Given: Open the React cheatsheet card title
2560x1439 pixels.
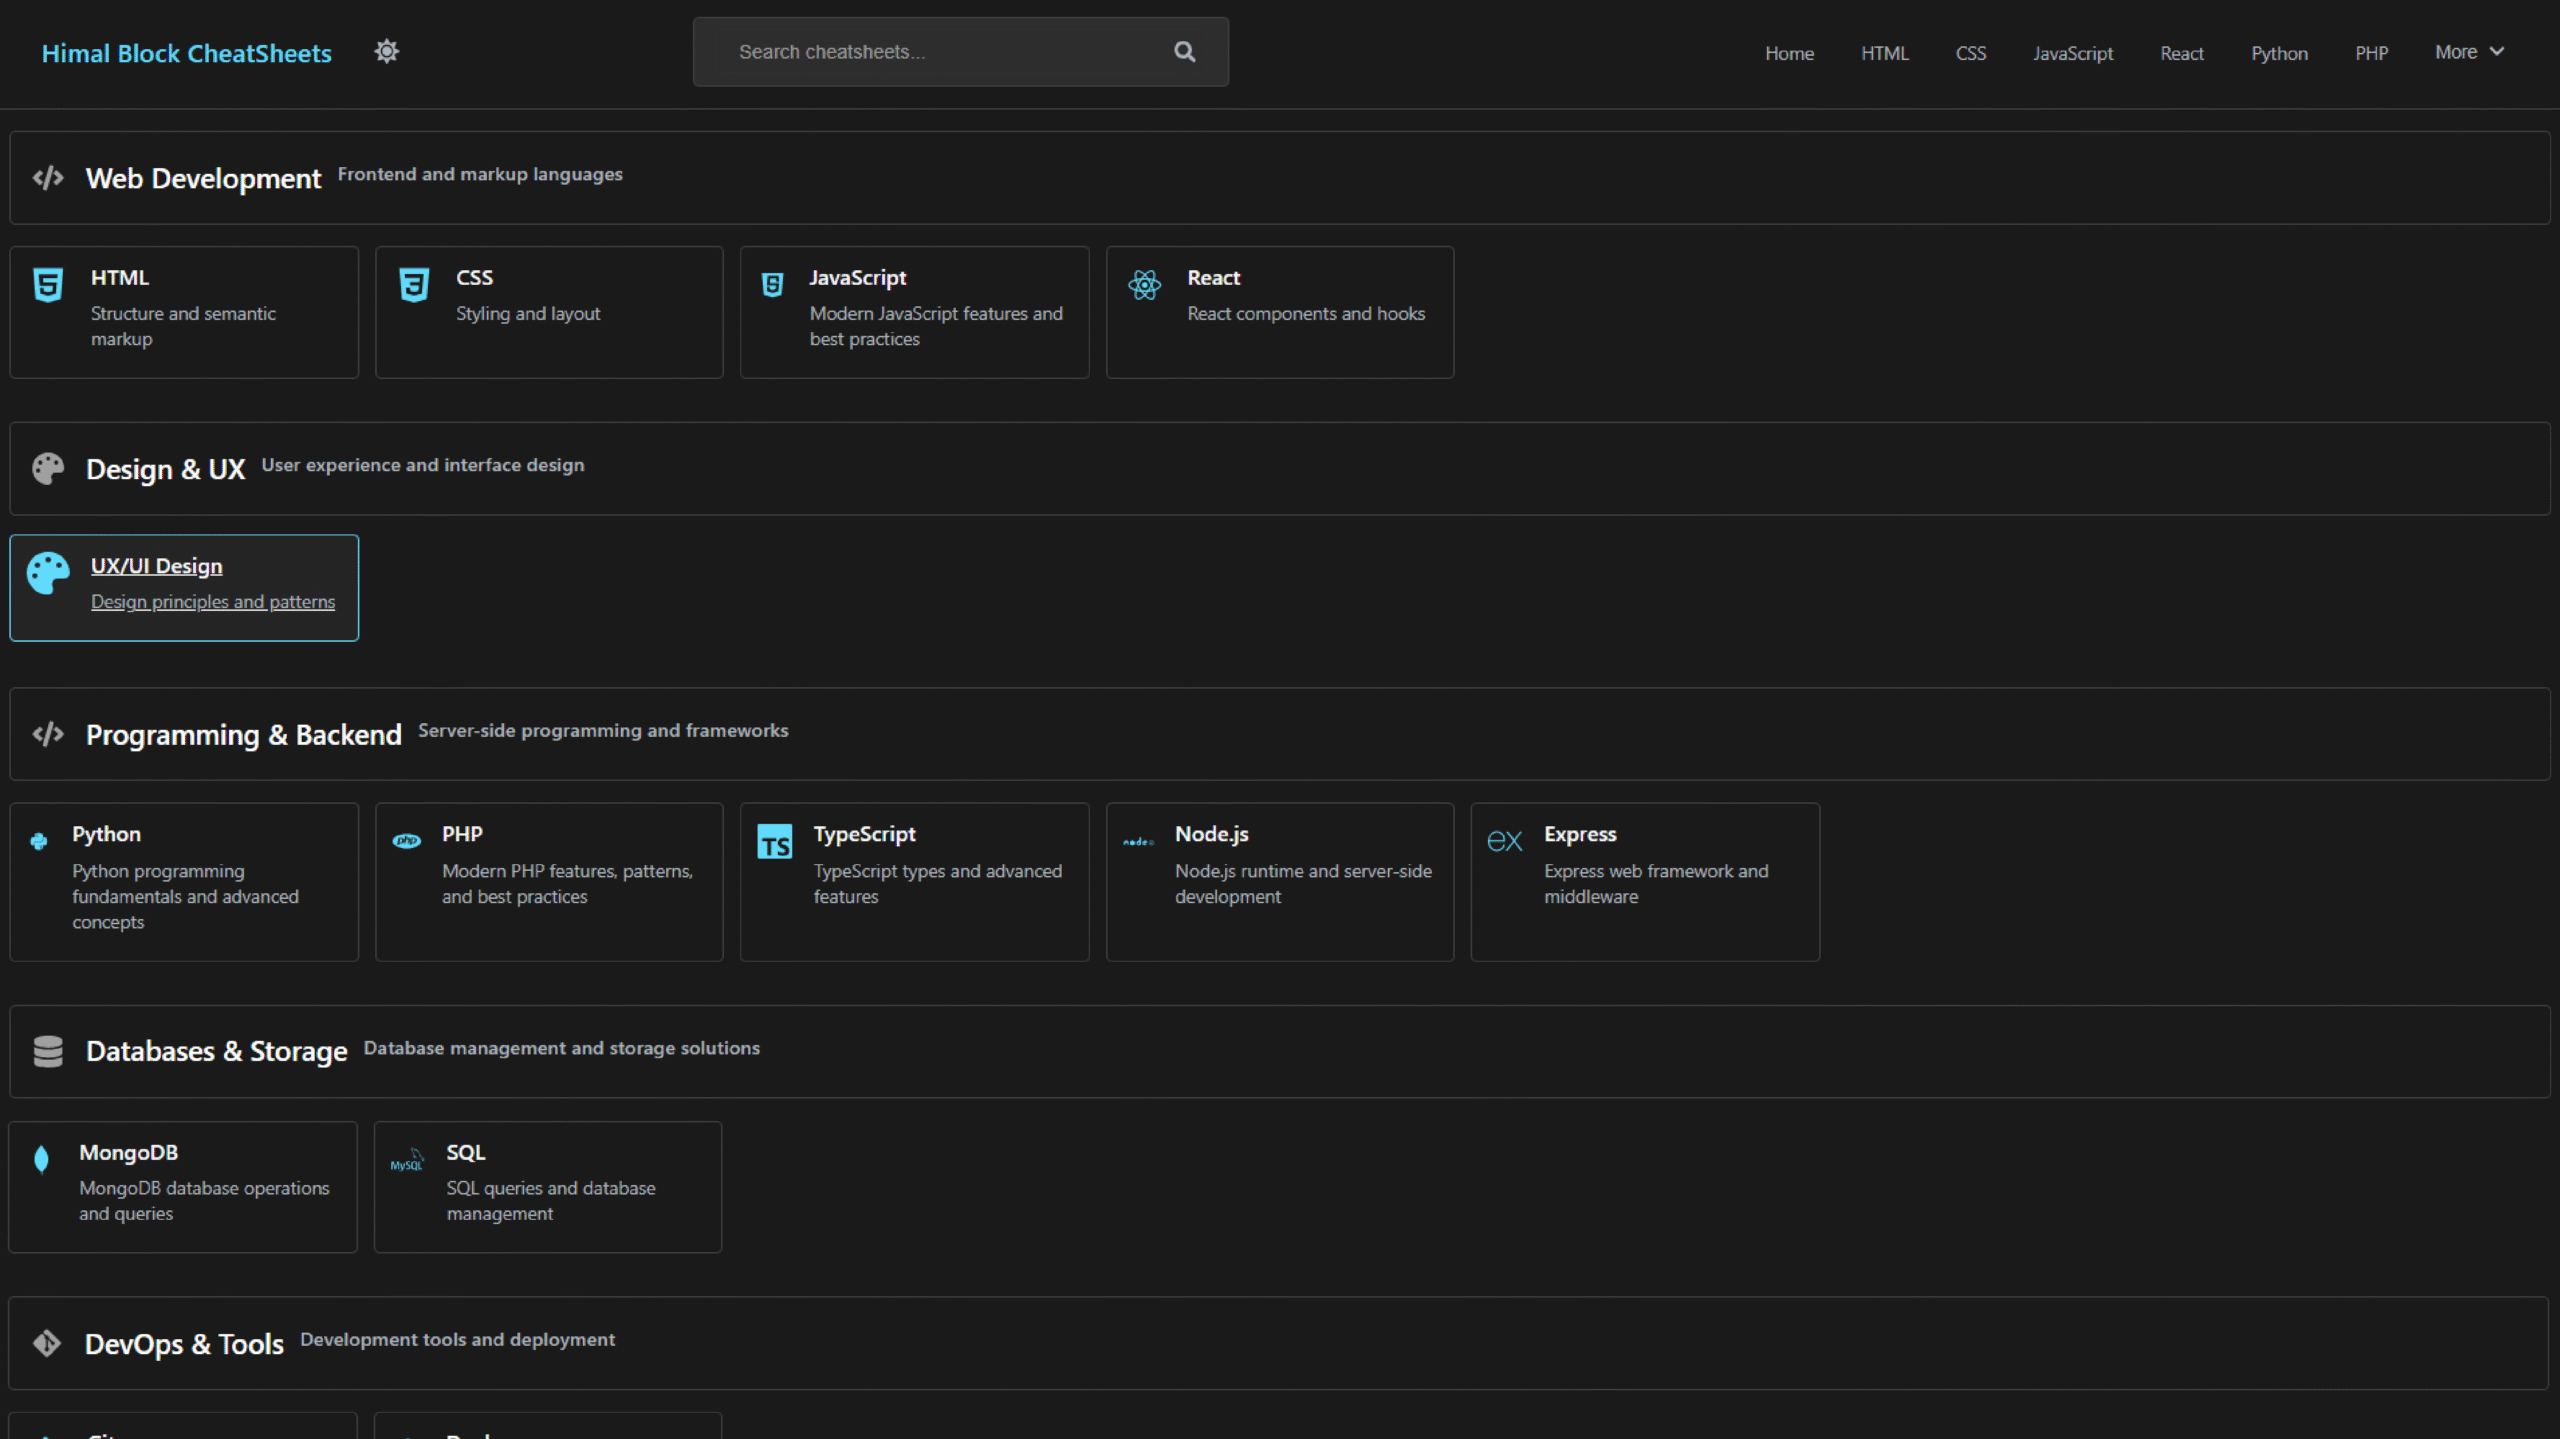Looking at the screenshot, I should point(1213,277).
